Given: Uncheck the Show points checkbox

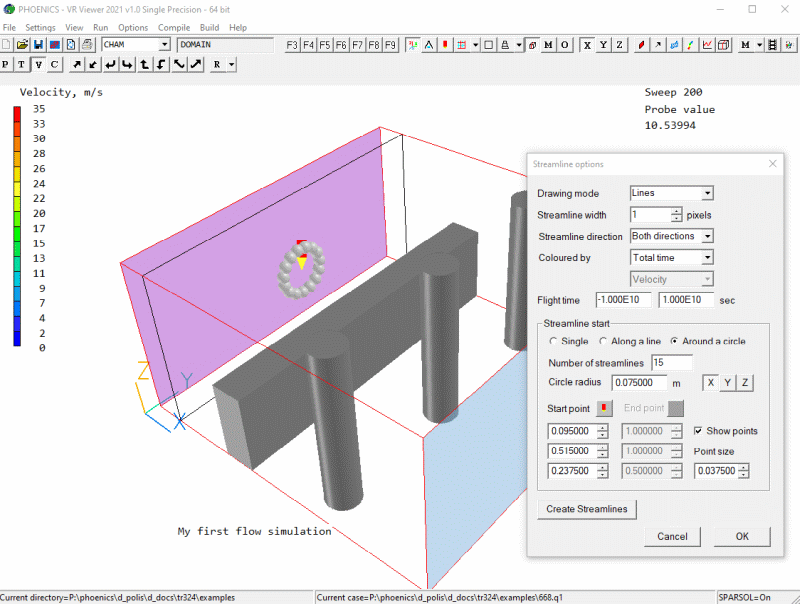Looking at the screenshot, I should click(x=699, y=431).
